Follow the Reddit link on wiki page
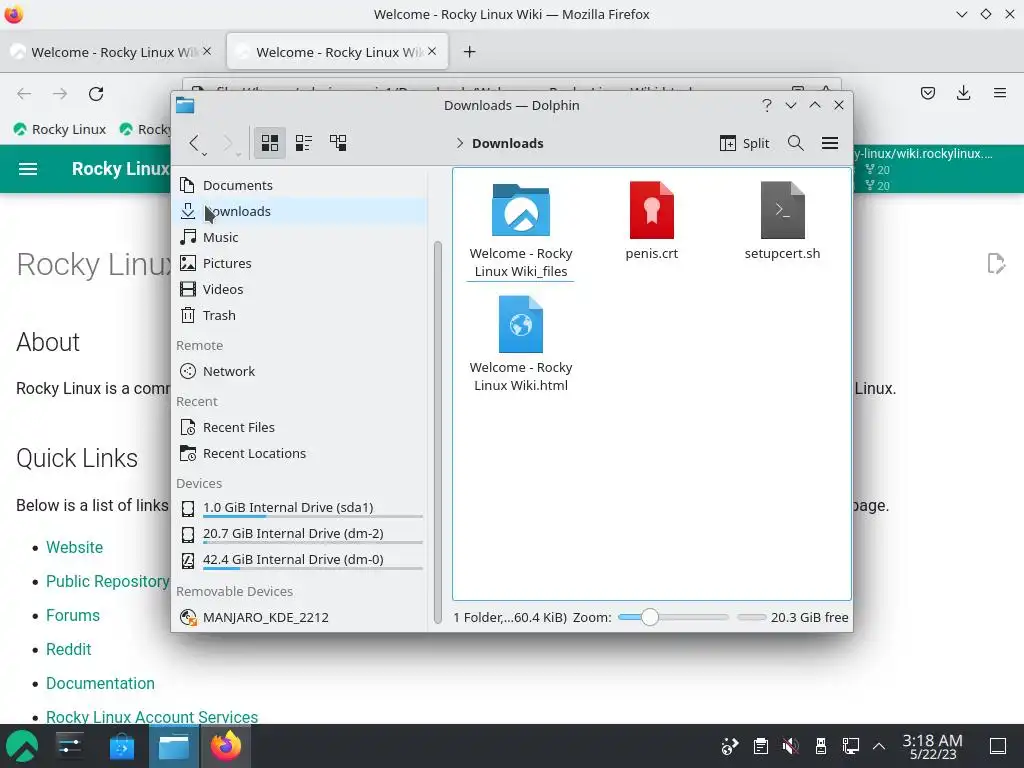Viewport: 1024px width, 768px height. tap(69, 649)
